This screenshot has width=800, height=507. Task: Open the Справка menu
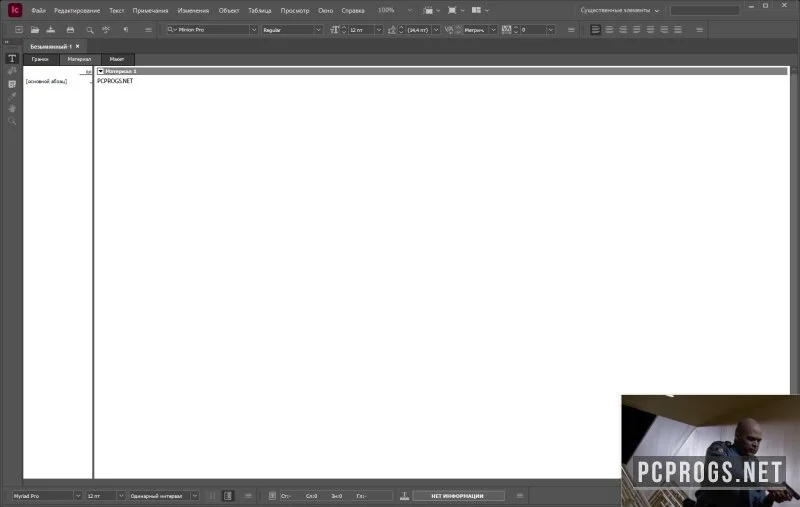pyautogui.click(x=353, y=10)
